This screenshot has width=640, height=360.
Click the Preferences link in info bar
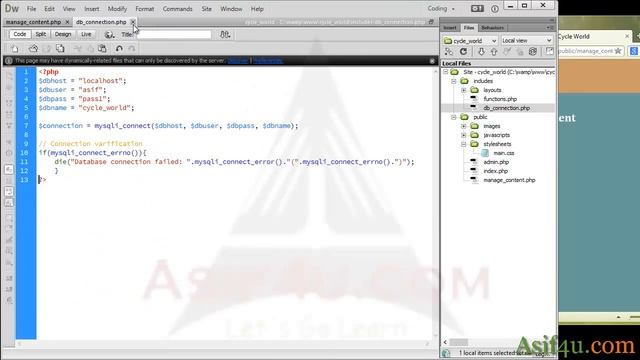tap(268, 61)
